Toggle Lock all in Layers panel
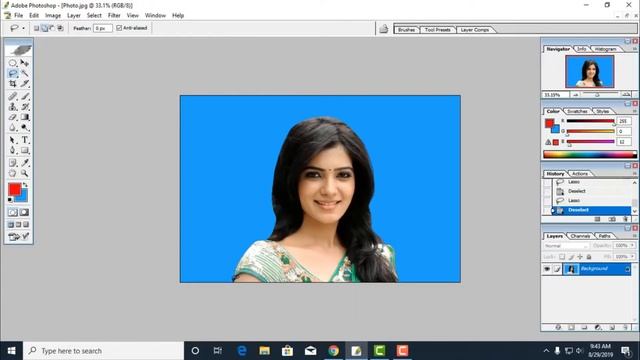The height and width of the screenshot is (360, 640). click(589, 257)
